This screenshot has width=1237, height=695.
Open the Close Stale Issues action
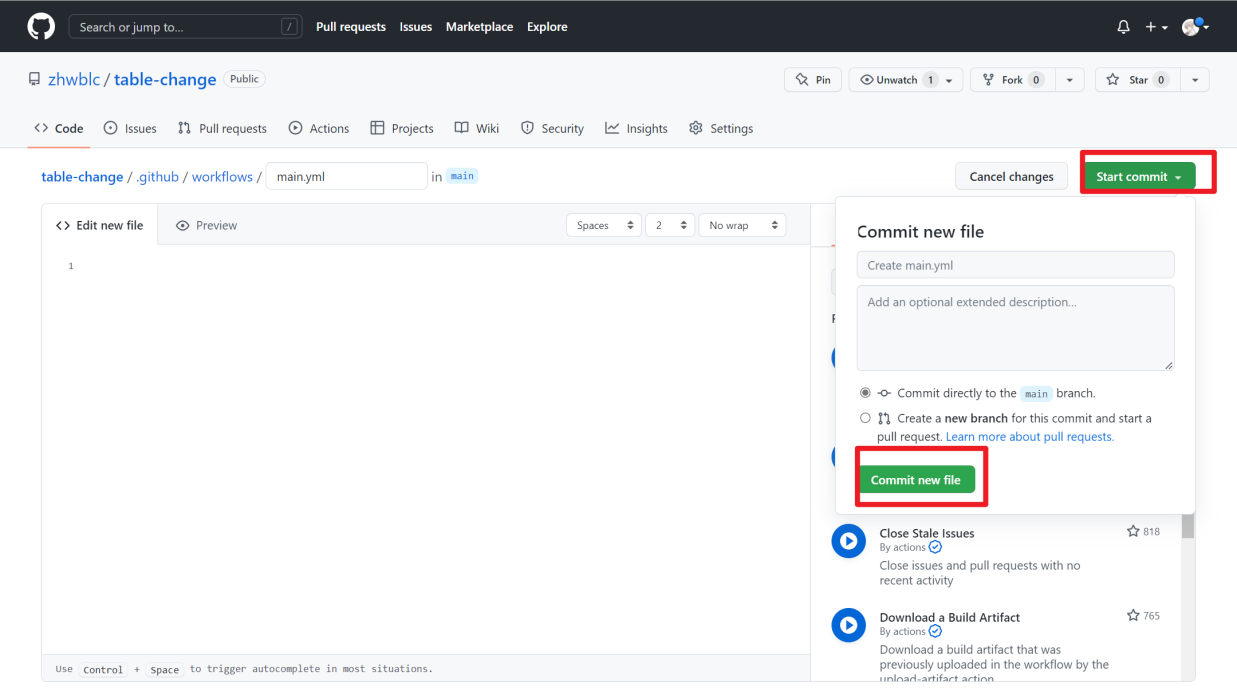coord(926,533)
